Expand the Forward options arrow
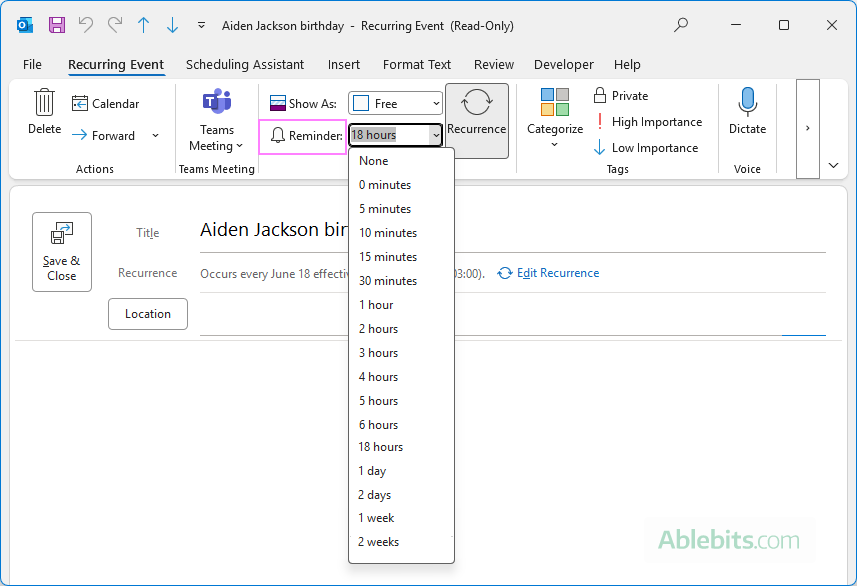 point(156,136)
